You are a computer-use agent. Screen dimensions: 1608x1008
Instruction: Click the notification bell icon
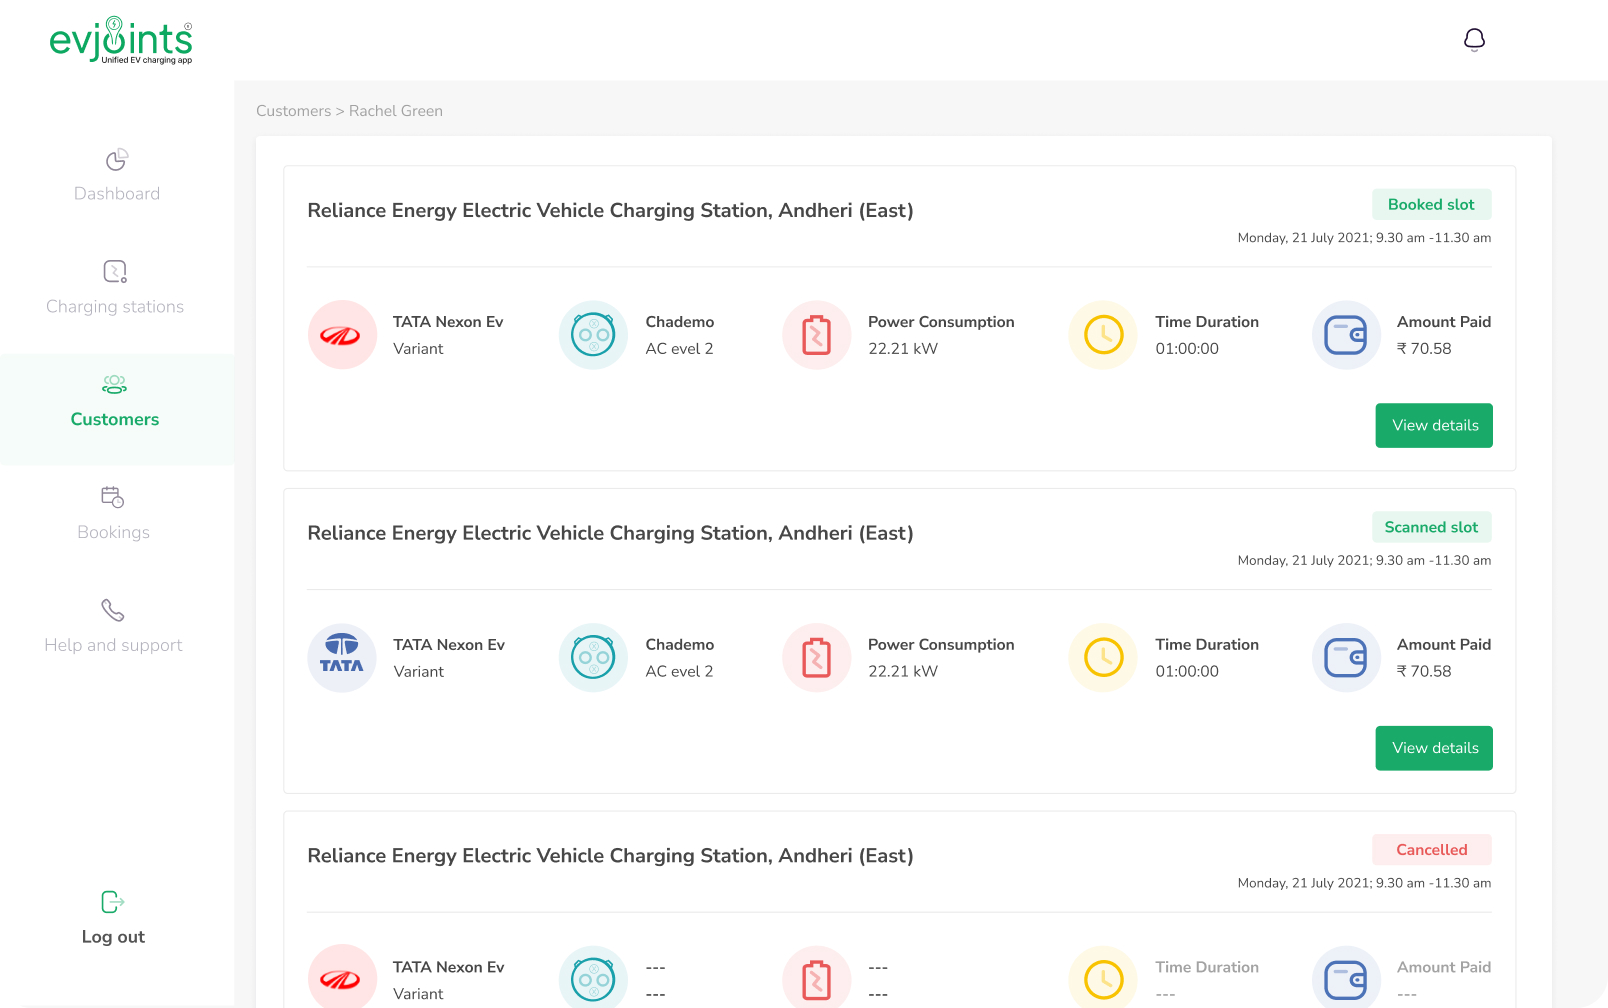click(x=1474, y=40)
